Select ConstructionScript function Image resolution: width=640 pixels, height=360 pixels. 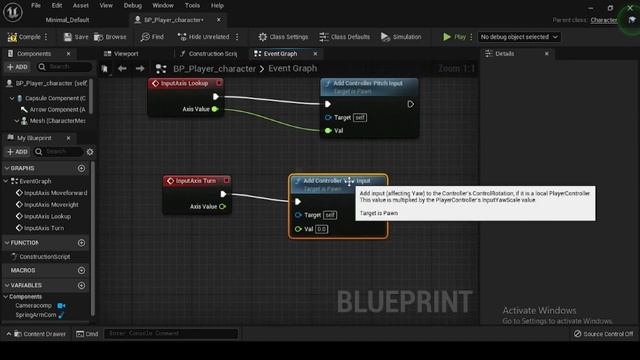pos(41,257)
